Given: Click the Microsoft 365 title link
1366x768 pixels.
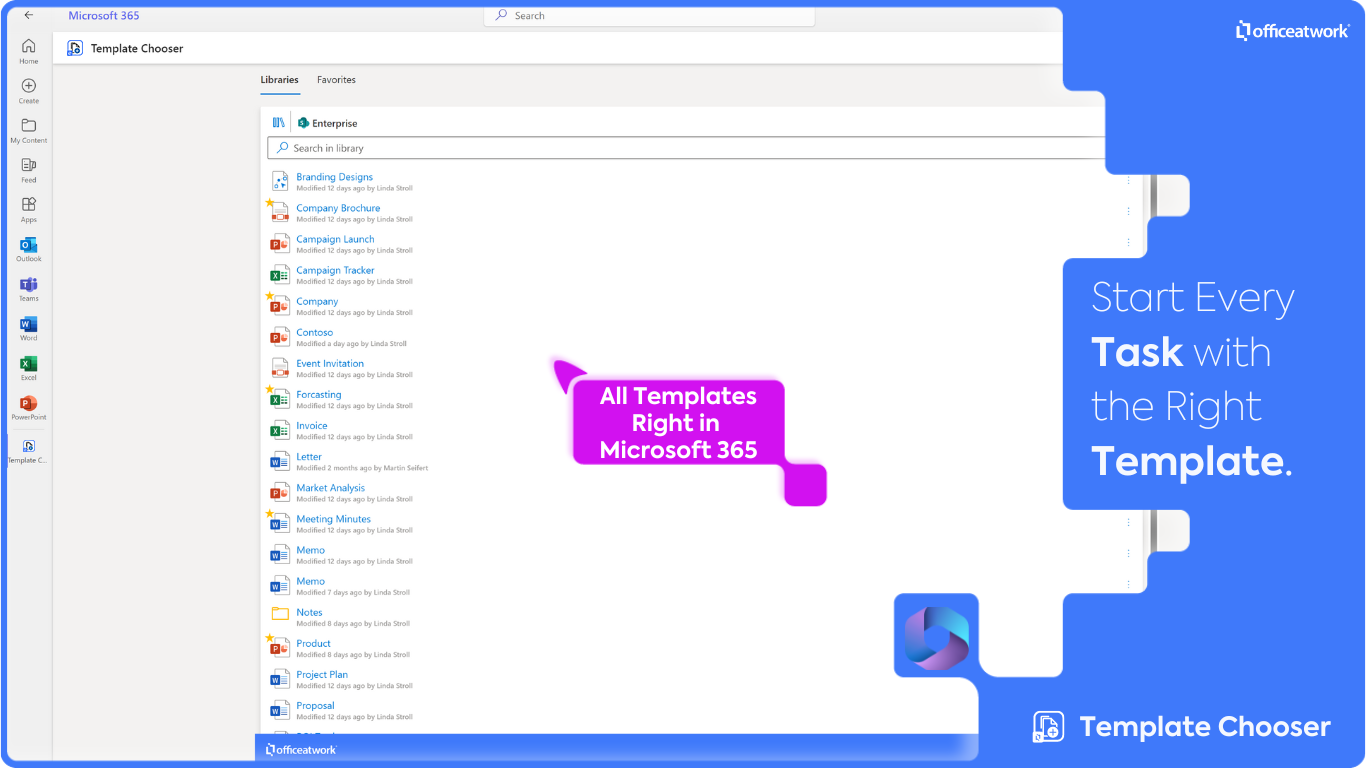Looking at the screenshot, I should point(104,15).
